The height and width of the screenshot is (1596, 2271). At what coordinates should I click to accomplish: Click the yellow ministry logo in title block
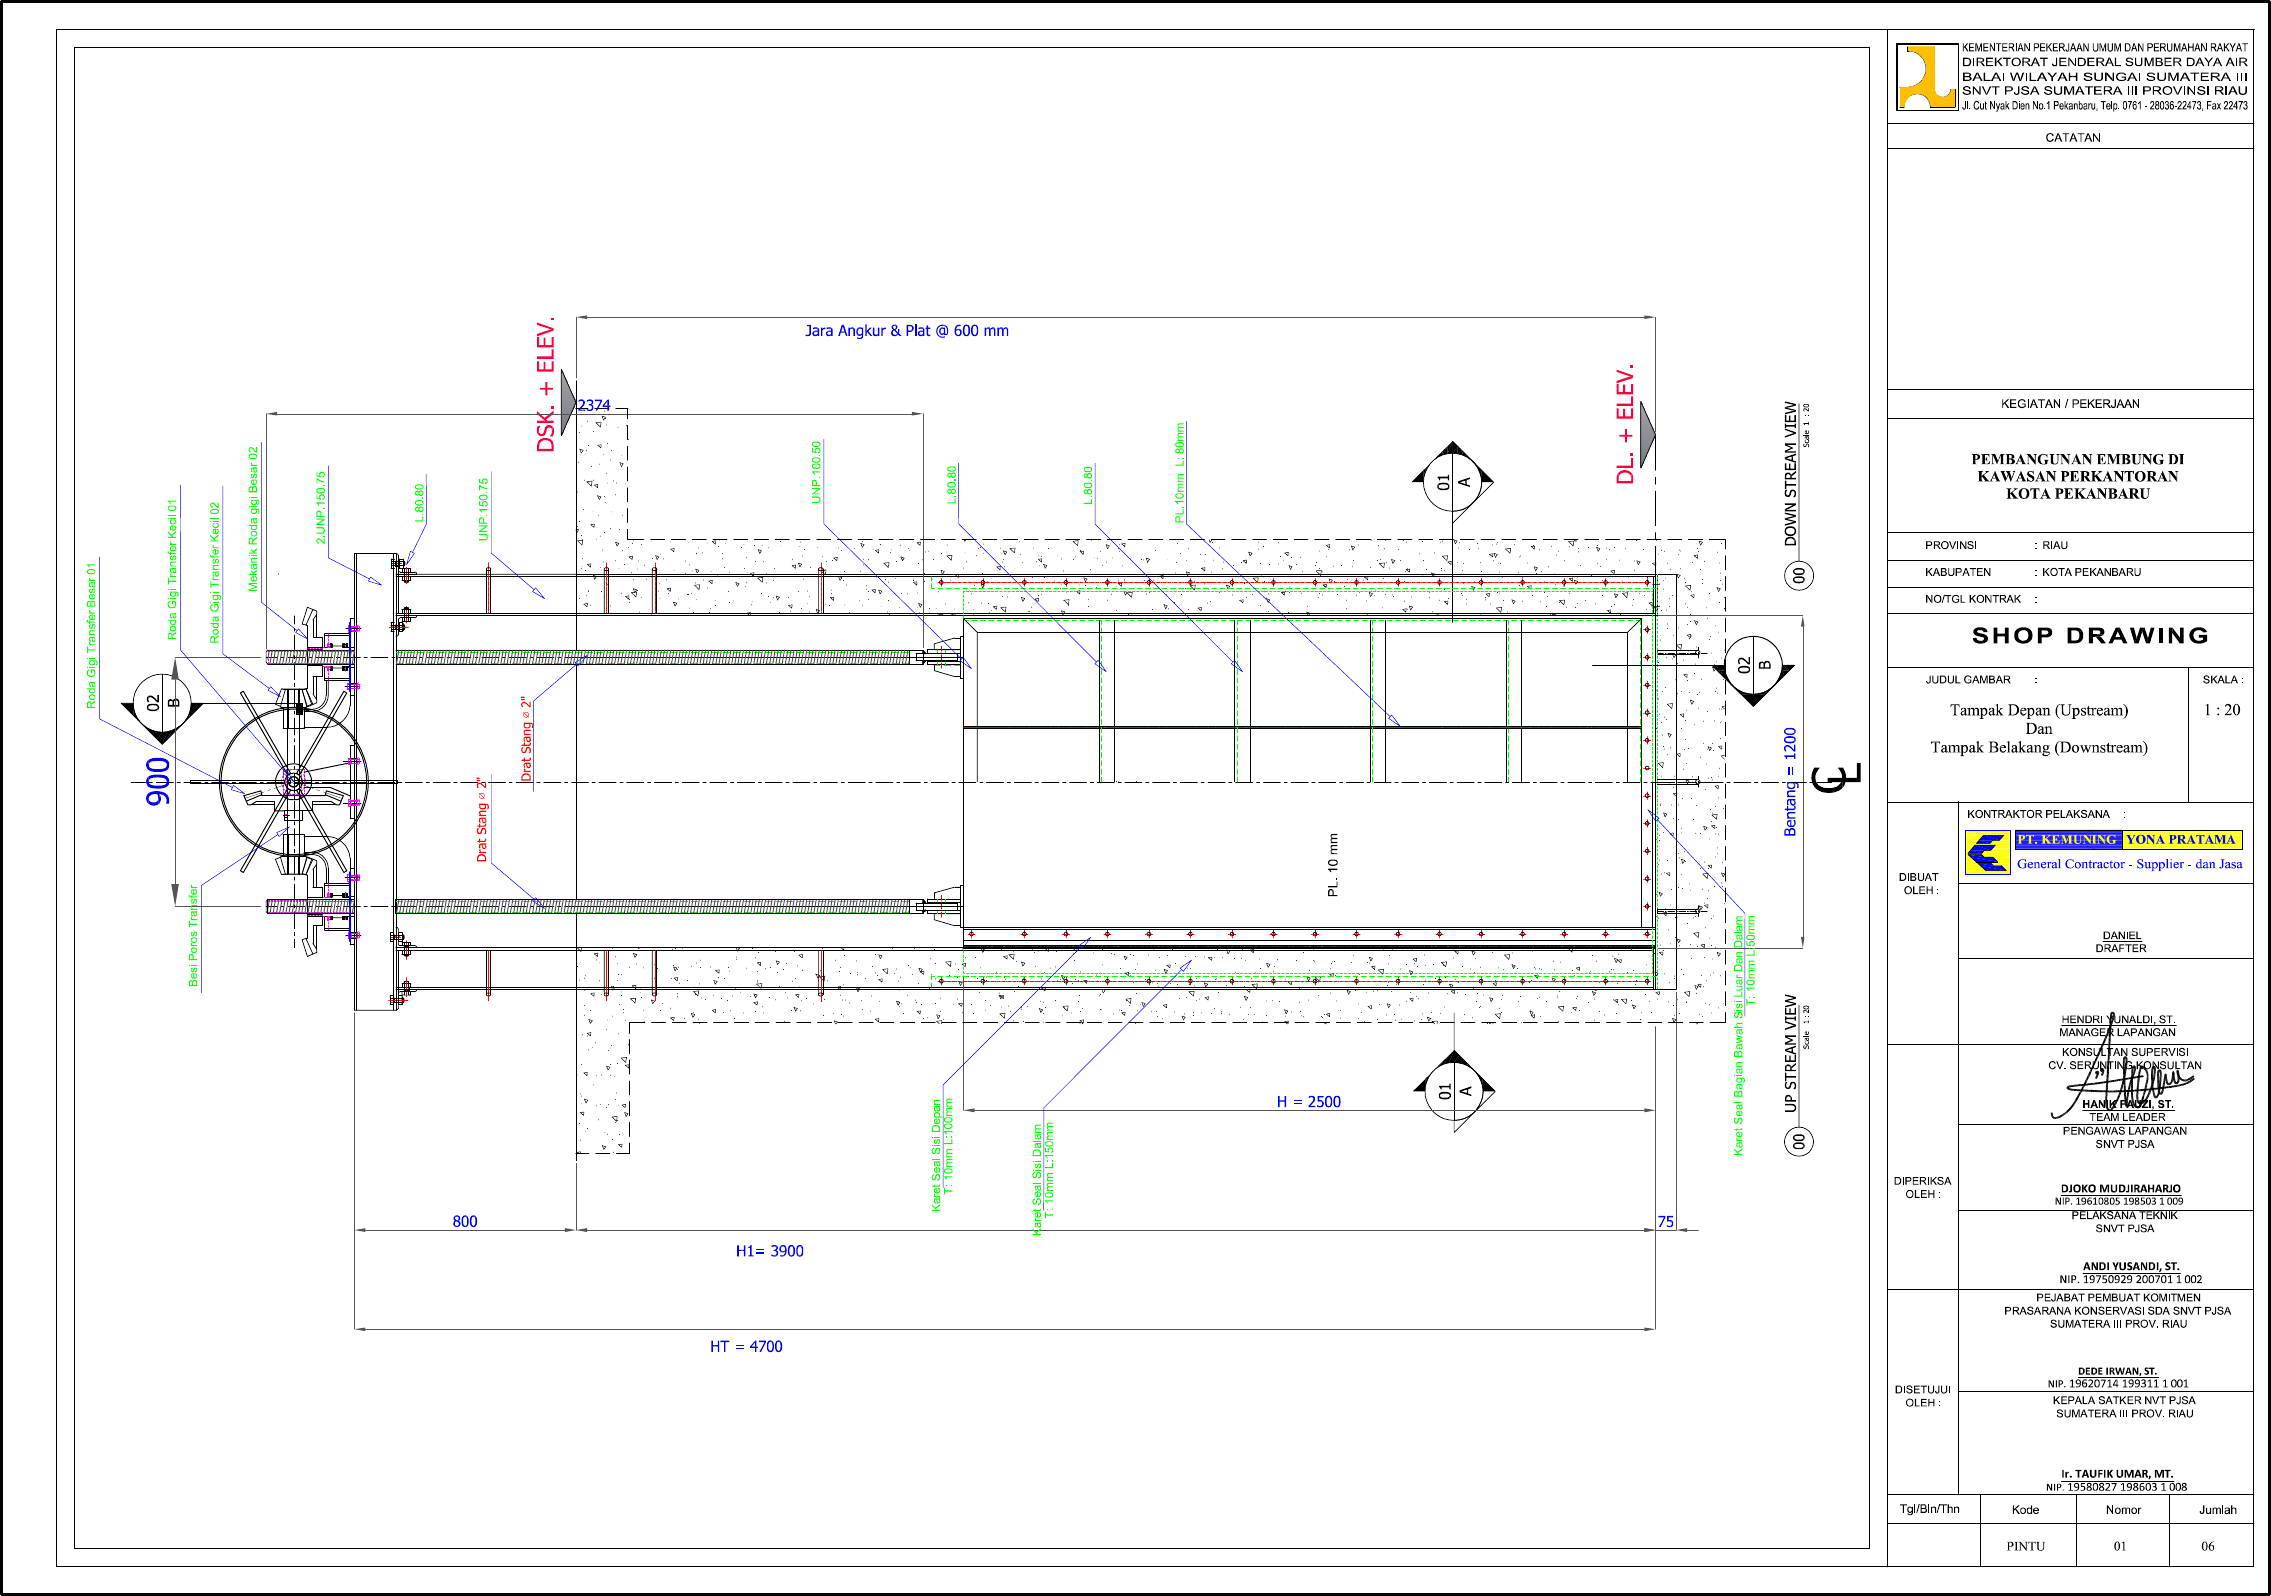pyautogui.click(x=1926, y=76)
